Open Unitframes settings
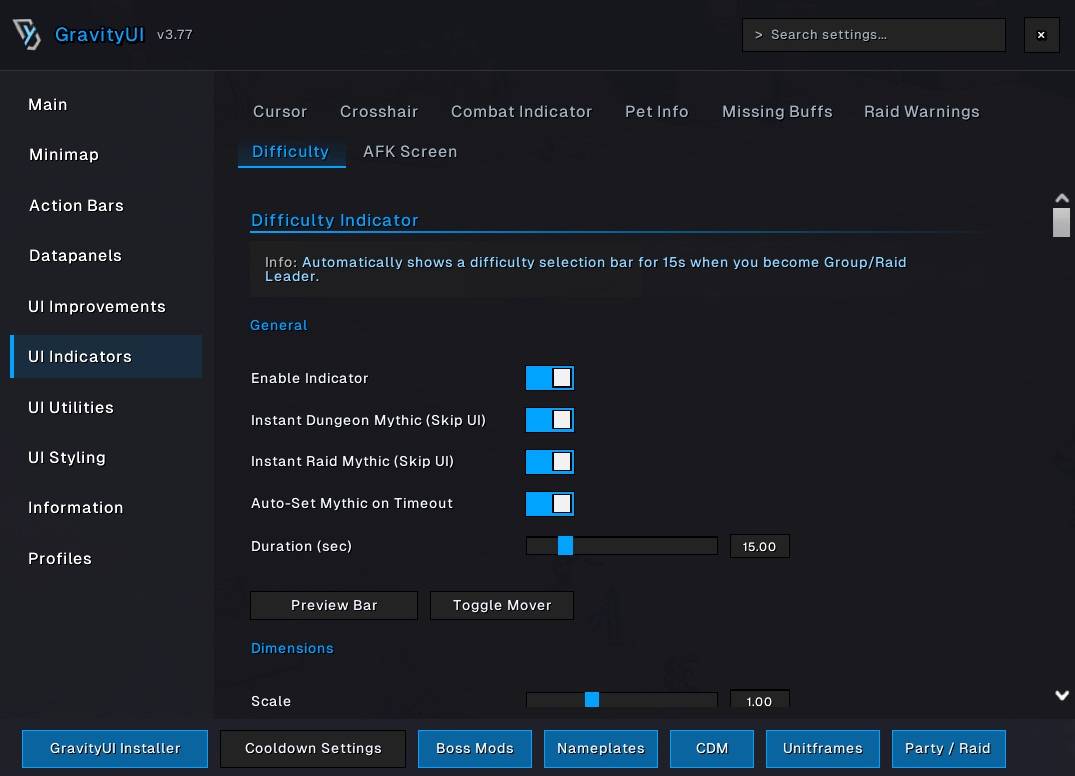This screenshot has width=1075, height=776. coord(823,749)
